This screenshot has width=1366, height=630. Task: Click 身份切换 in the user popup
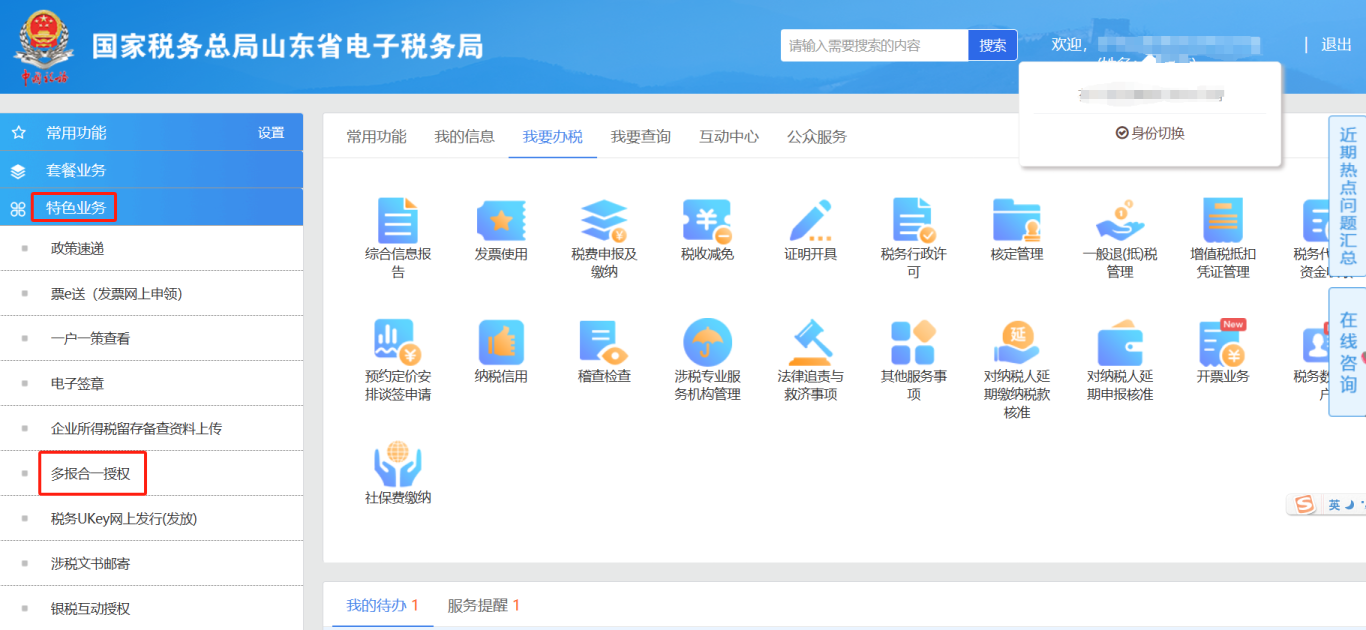1150,133
